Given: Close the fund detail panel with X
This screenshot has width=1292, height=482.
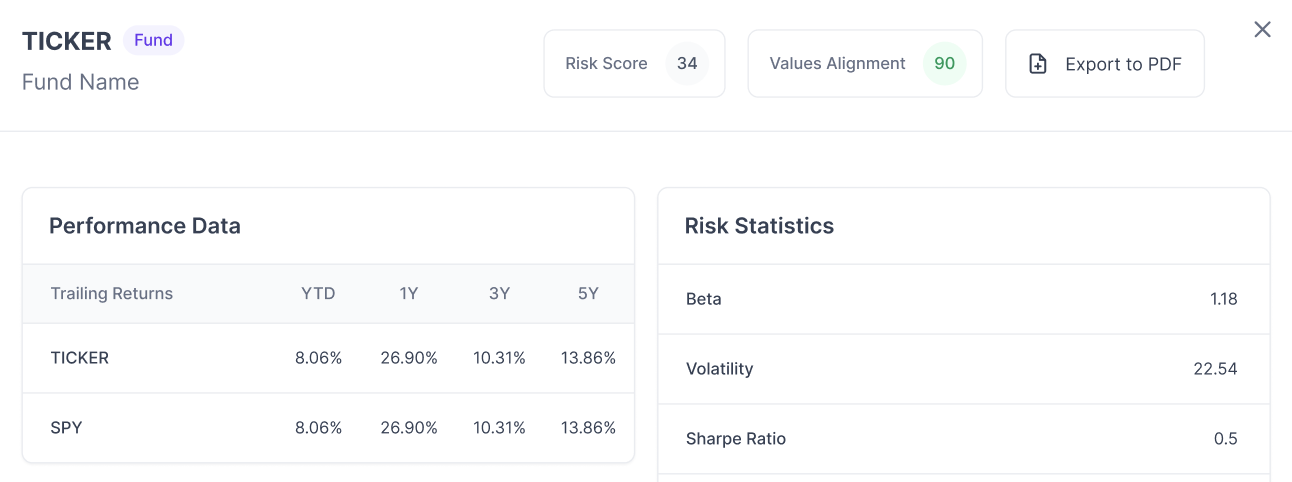Looking at the screenshot, I should pos(1263,30).
